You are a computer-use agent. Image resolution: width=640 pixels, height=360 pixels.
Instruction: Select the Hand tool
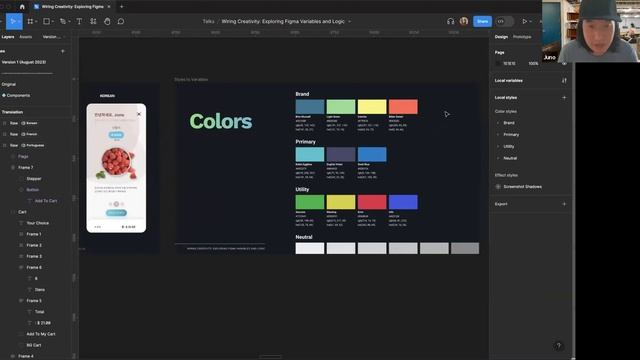tap(107, 21)
